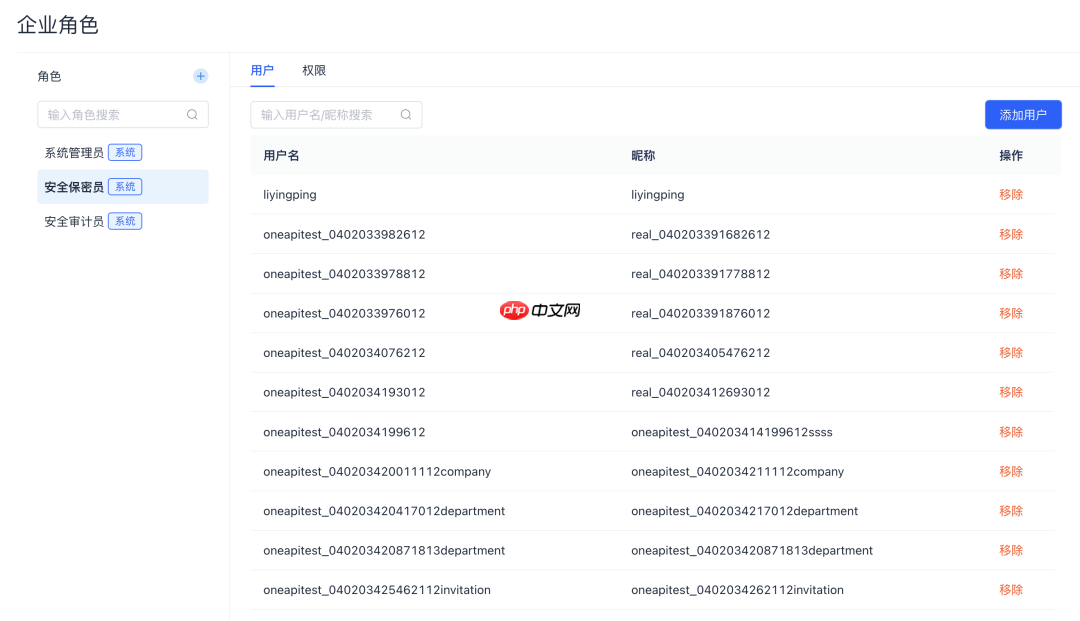Viewport: 1080px width, 621px height.
Task: Click the 企业角色 page title
Action: (55, 24)
